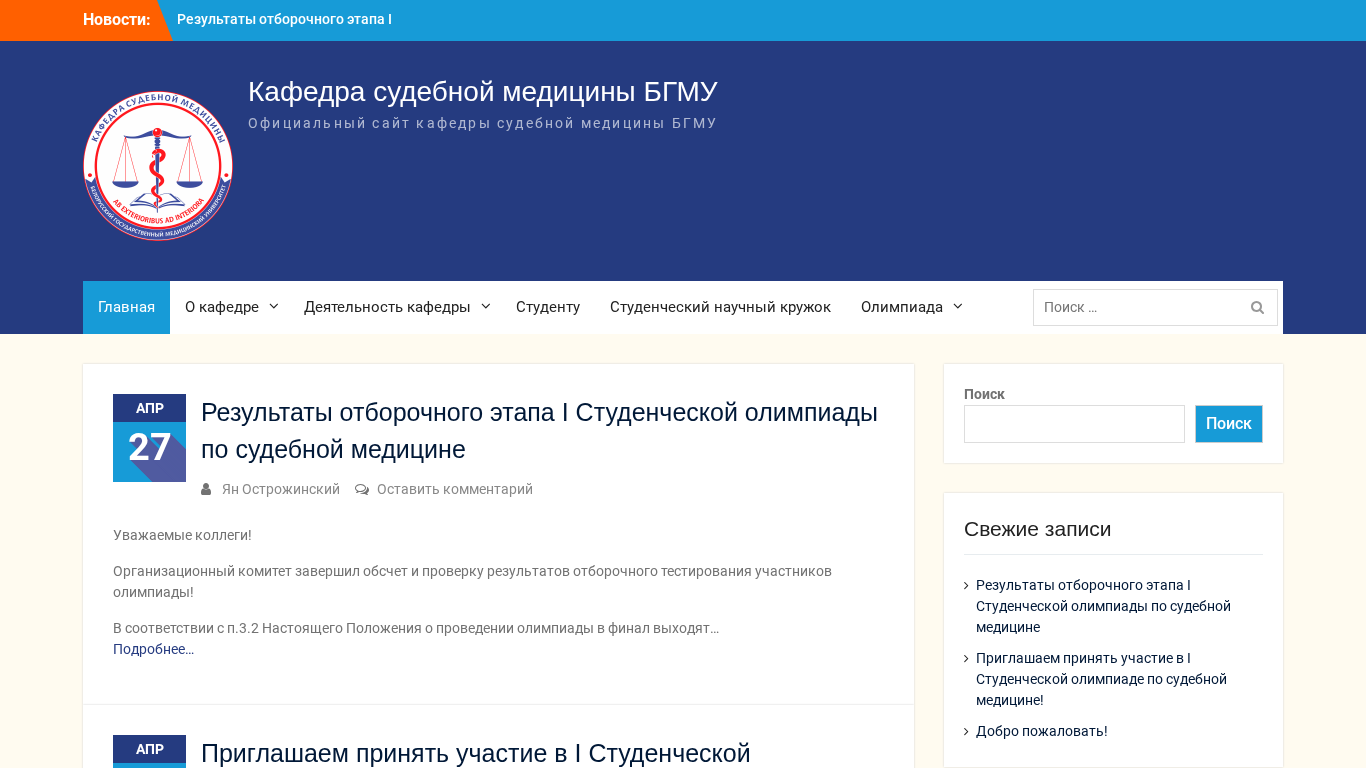1366x768 pixels.
Task: Click the orange Новости: label
Action: [116, 20]
